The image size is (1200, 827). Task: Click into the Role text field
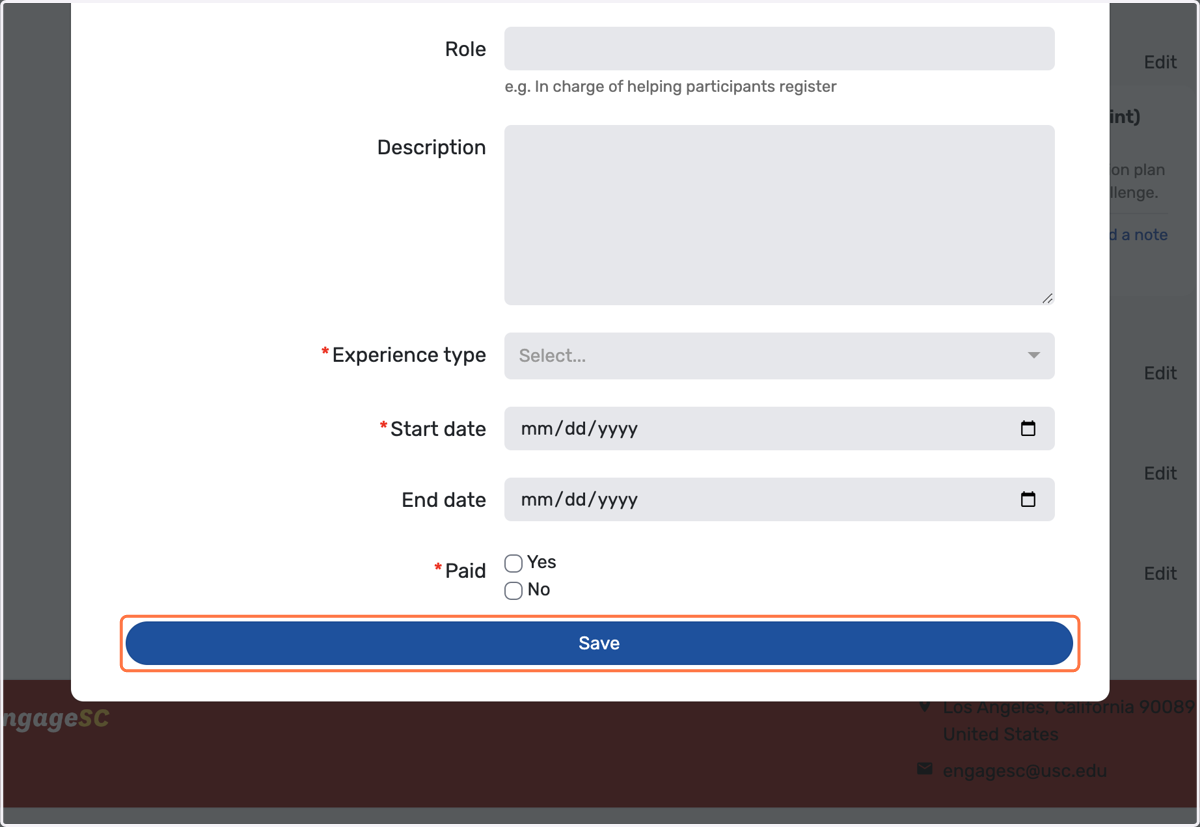[779, 48]
